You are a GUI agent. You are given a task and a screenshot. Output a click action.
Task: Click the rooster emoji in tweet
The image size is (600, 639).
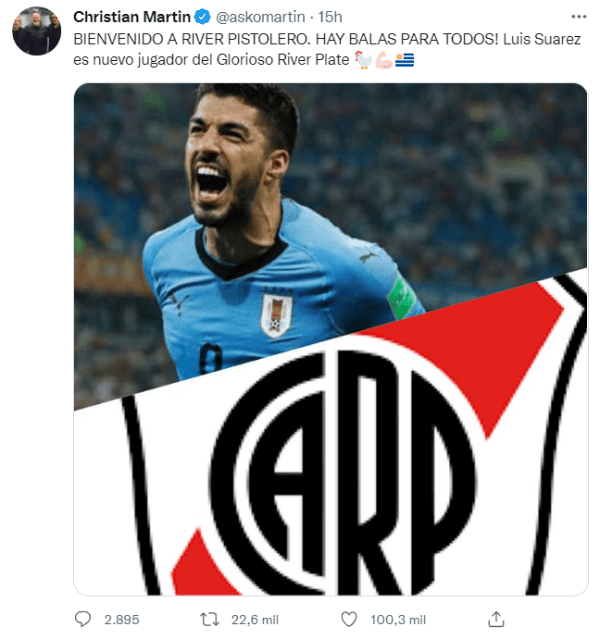(364, 60)
